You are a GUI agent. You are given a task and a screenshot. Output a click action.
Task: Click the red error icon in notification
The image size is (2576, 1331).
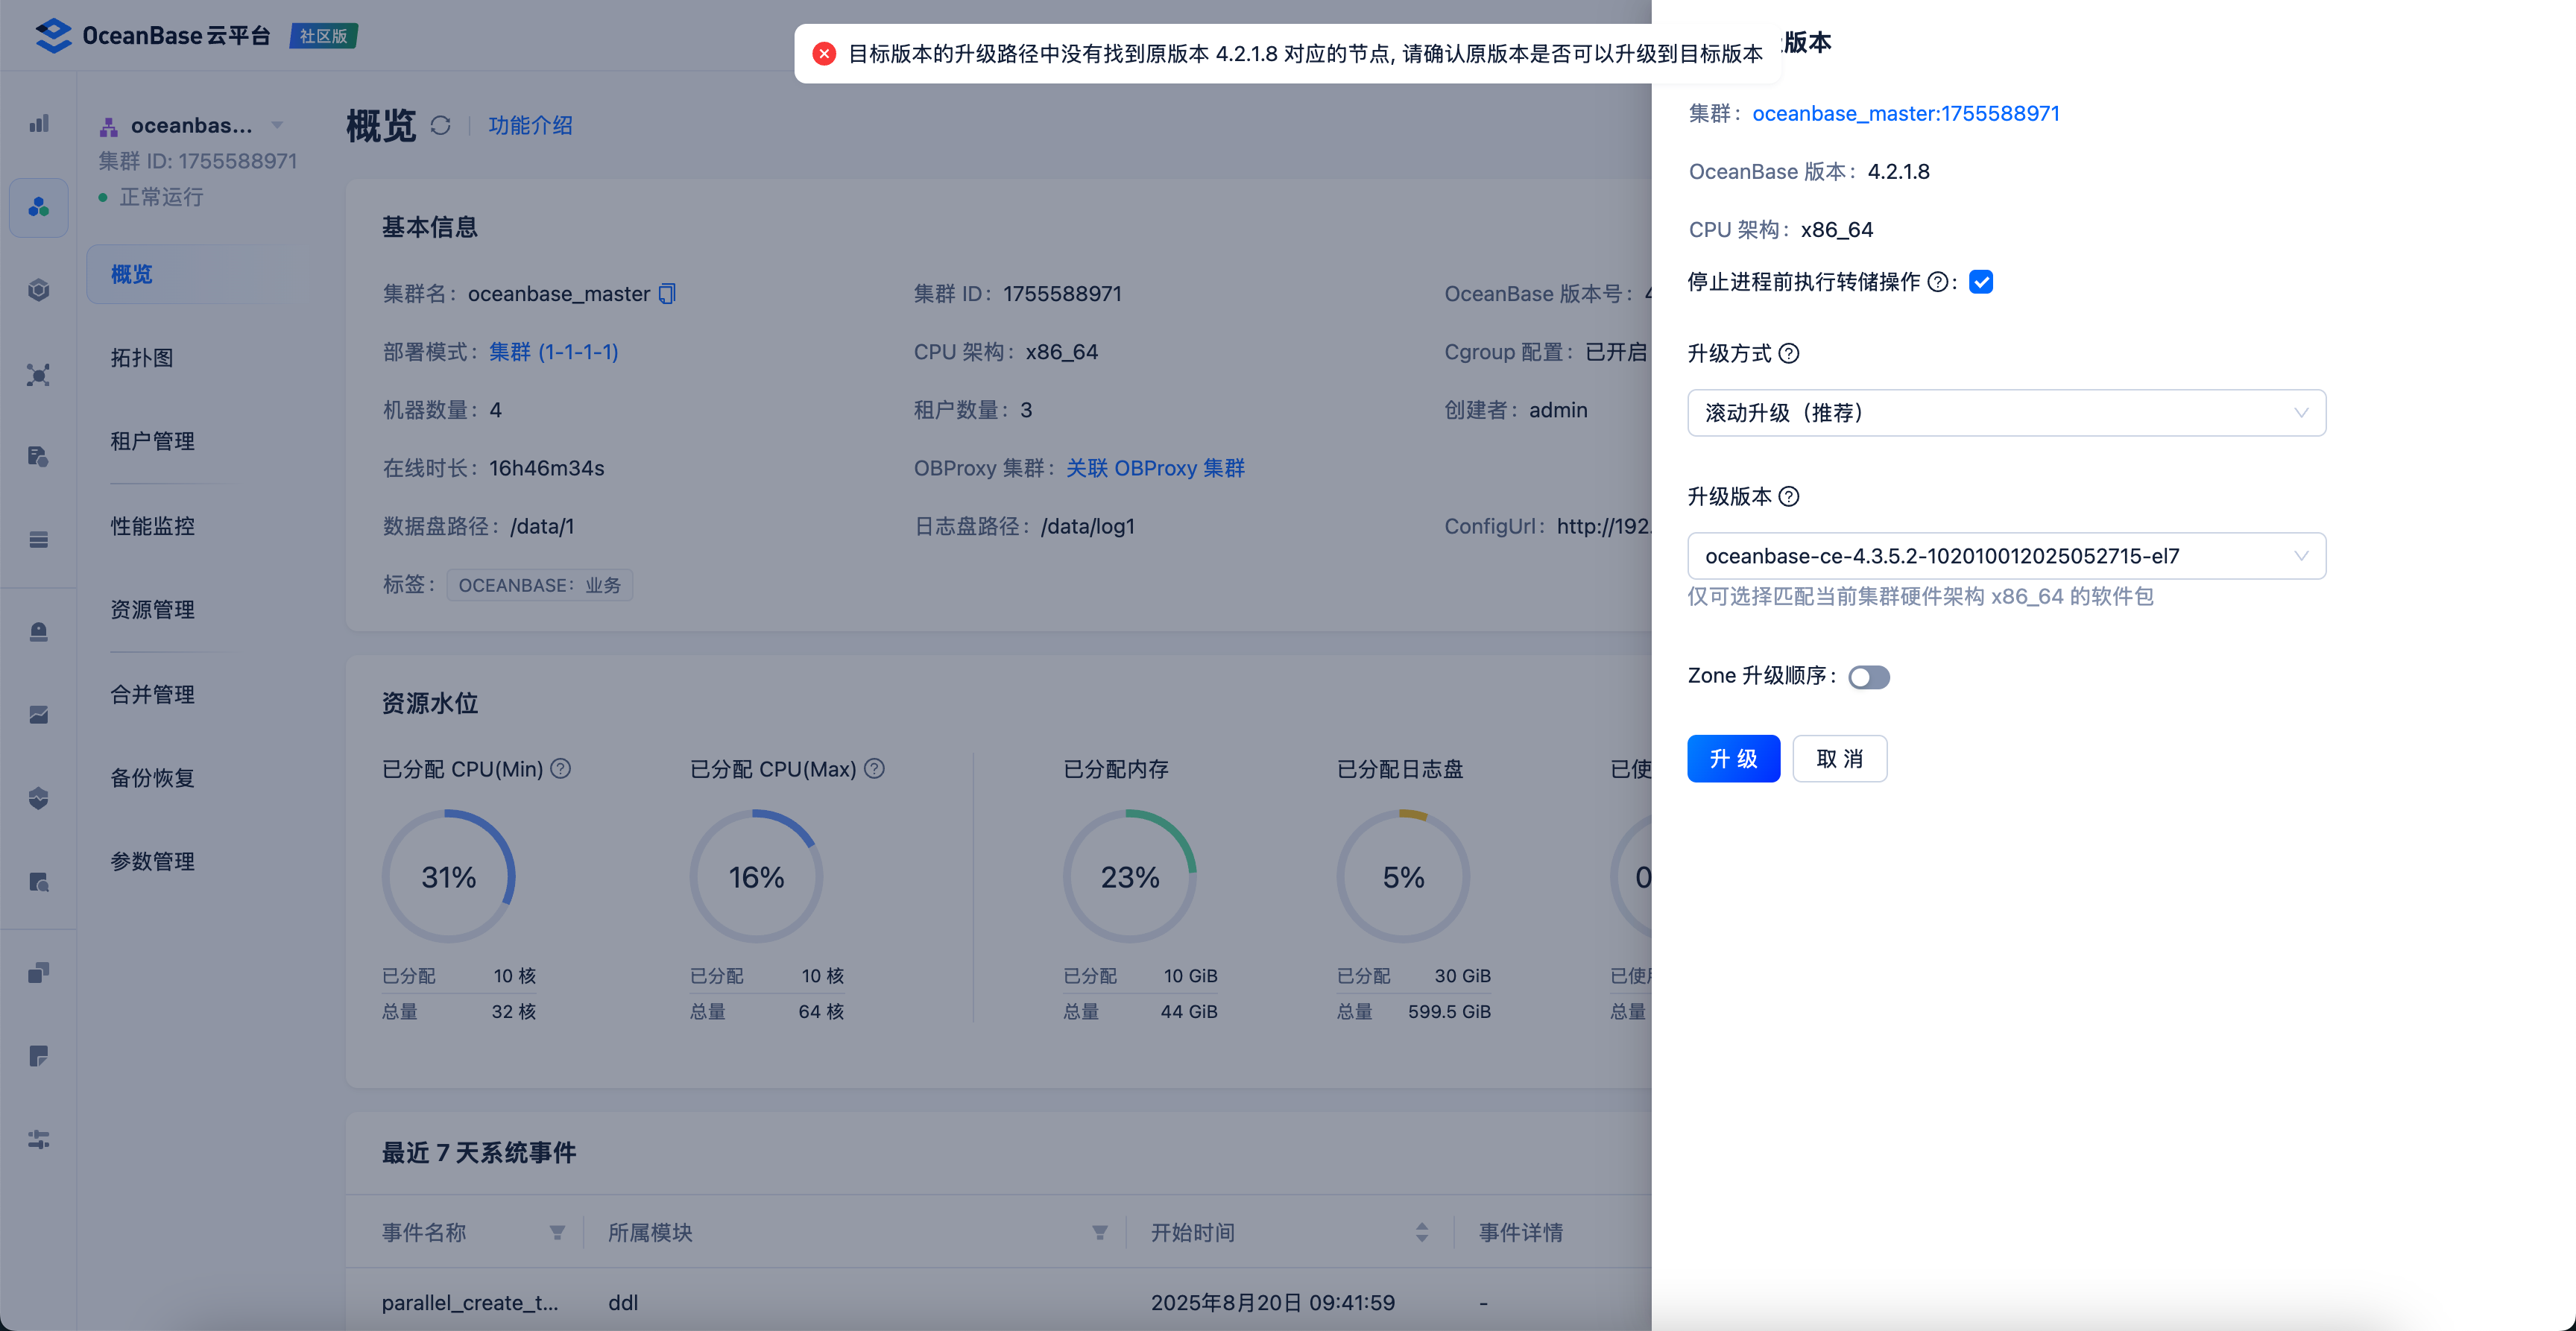click(824, 54)
